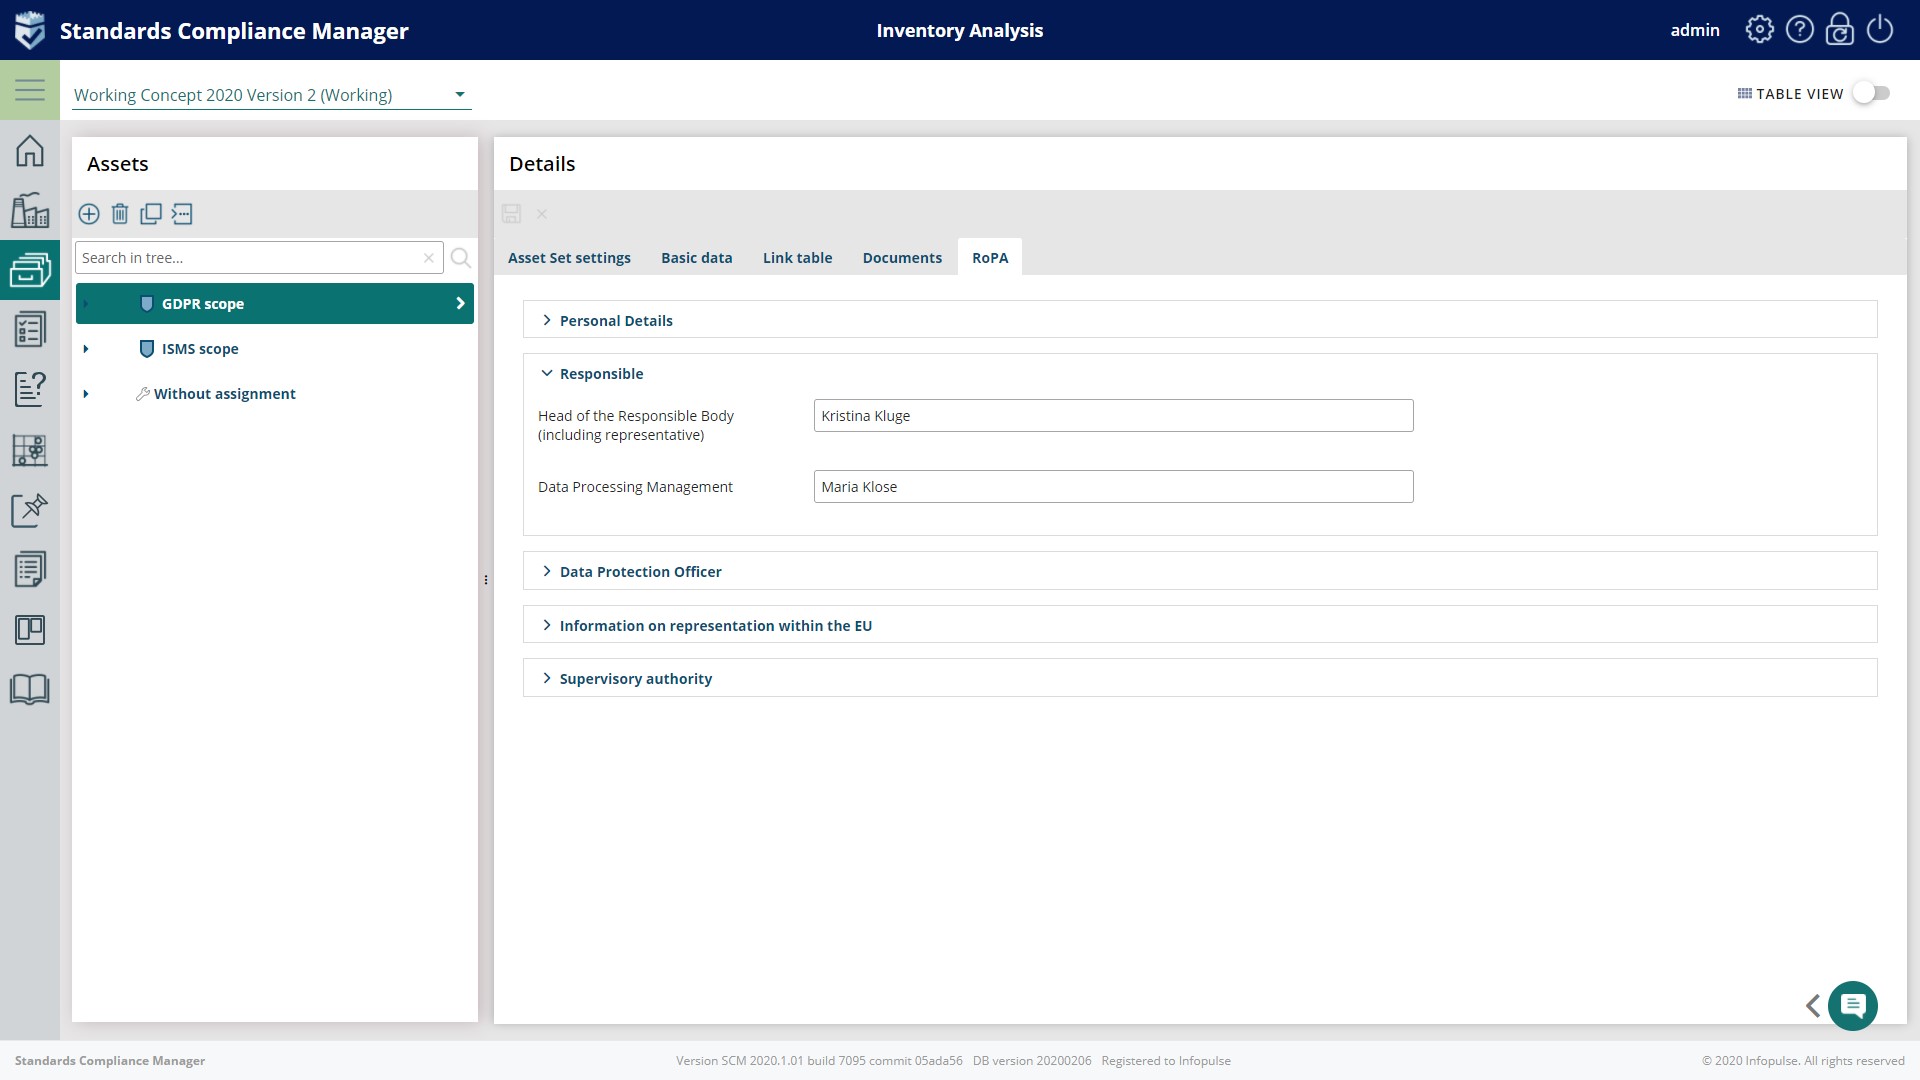
Task: Click the lock session icon
Action: (x=1840, y=30)
